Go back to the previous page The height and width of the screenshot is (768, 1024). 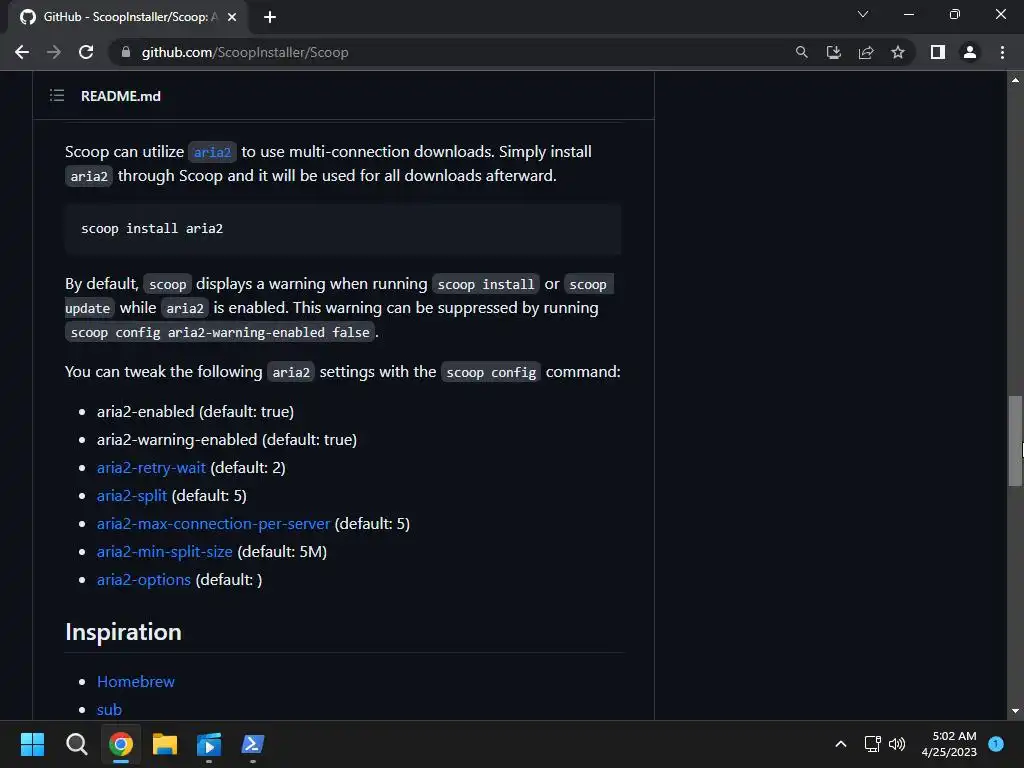tap(22, 52)
